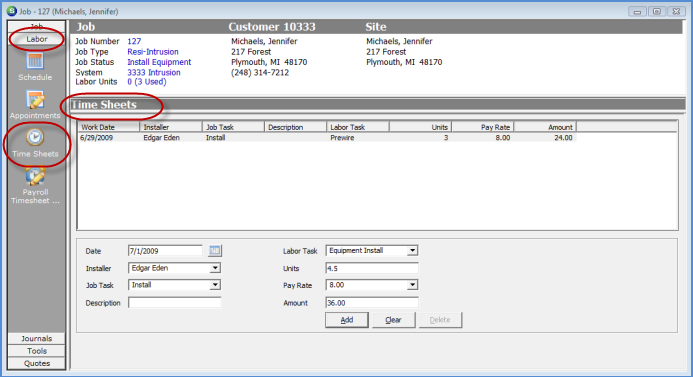Screen dimensions: 693x377
Task: Open the Payroll Timesheet icon
Action: (35, 176)
